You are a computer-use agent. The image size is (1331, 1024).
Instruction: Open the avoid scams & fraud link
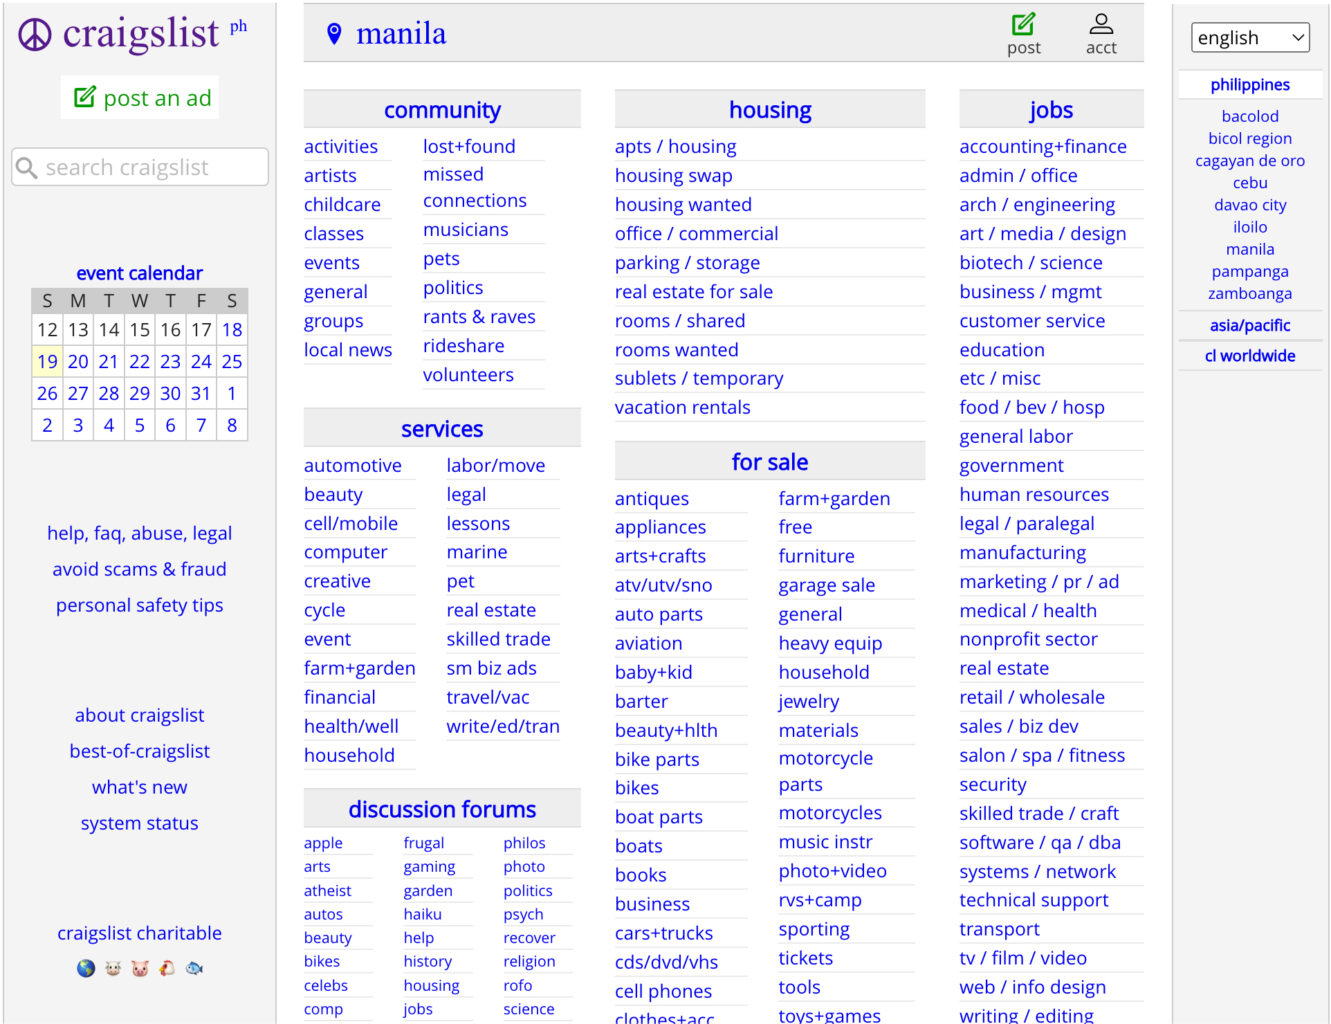coord(139,569)
